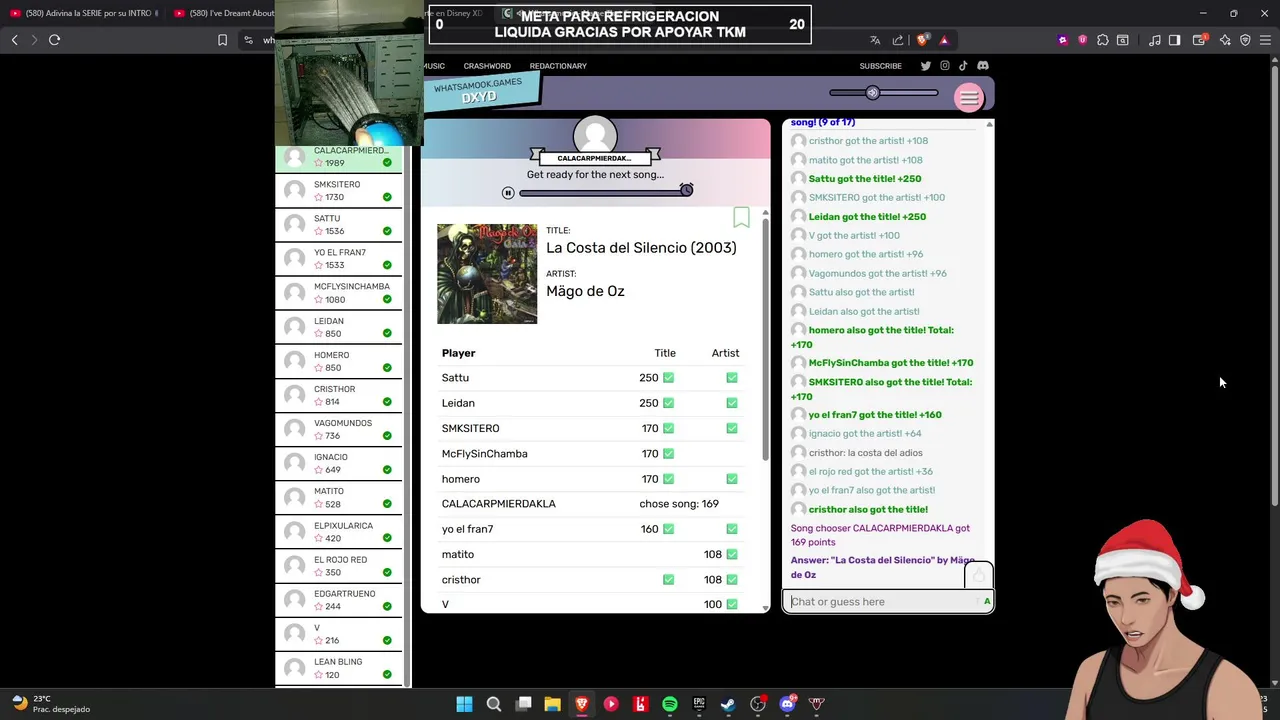Click SMKSITERO's title checkmark in results
The image size is (1280, 720).
(668, 428)
